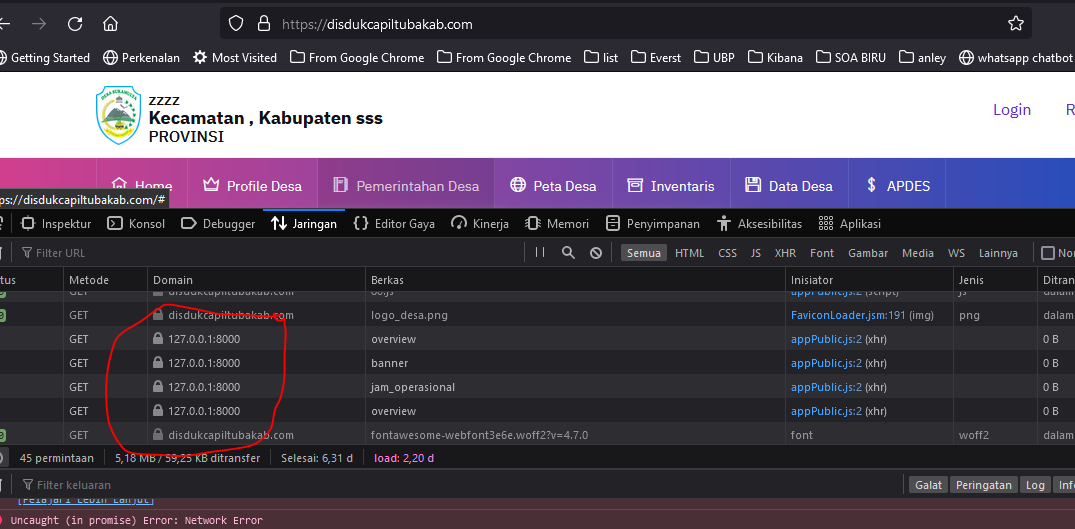Filter requests by XHR type
Screen dimensions: 1075x529
point(785,253)
